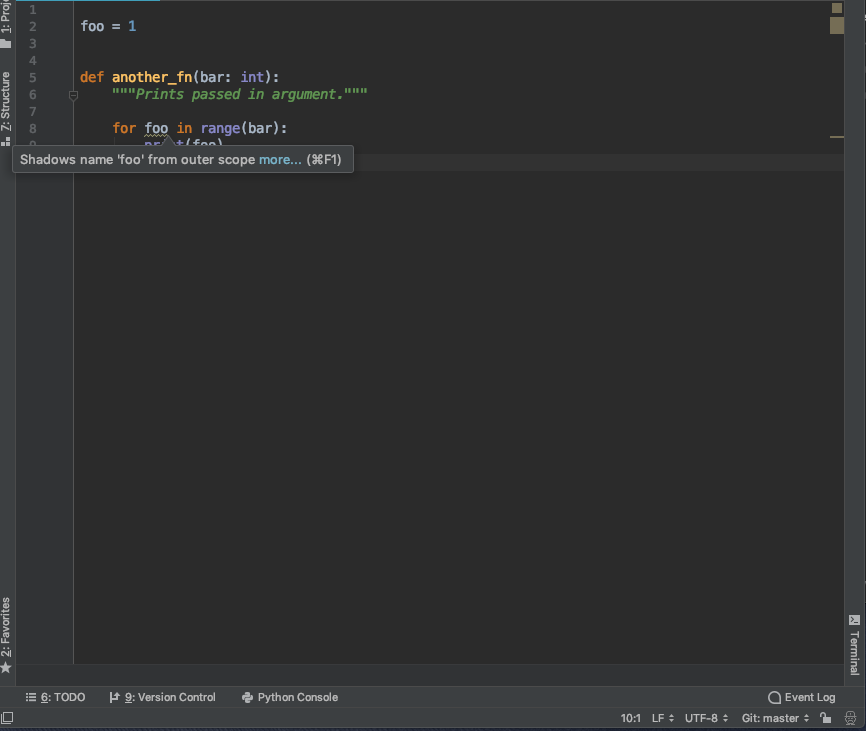Switch to the TODO tool window tab

(62, 697)
